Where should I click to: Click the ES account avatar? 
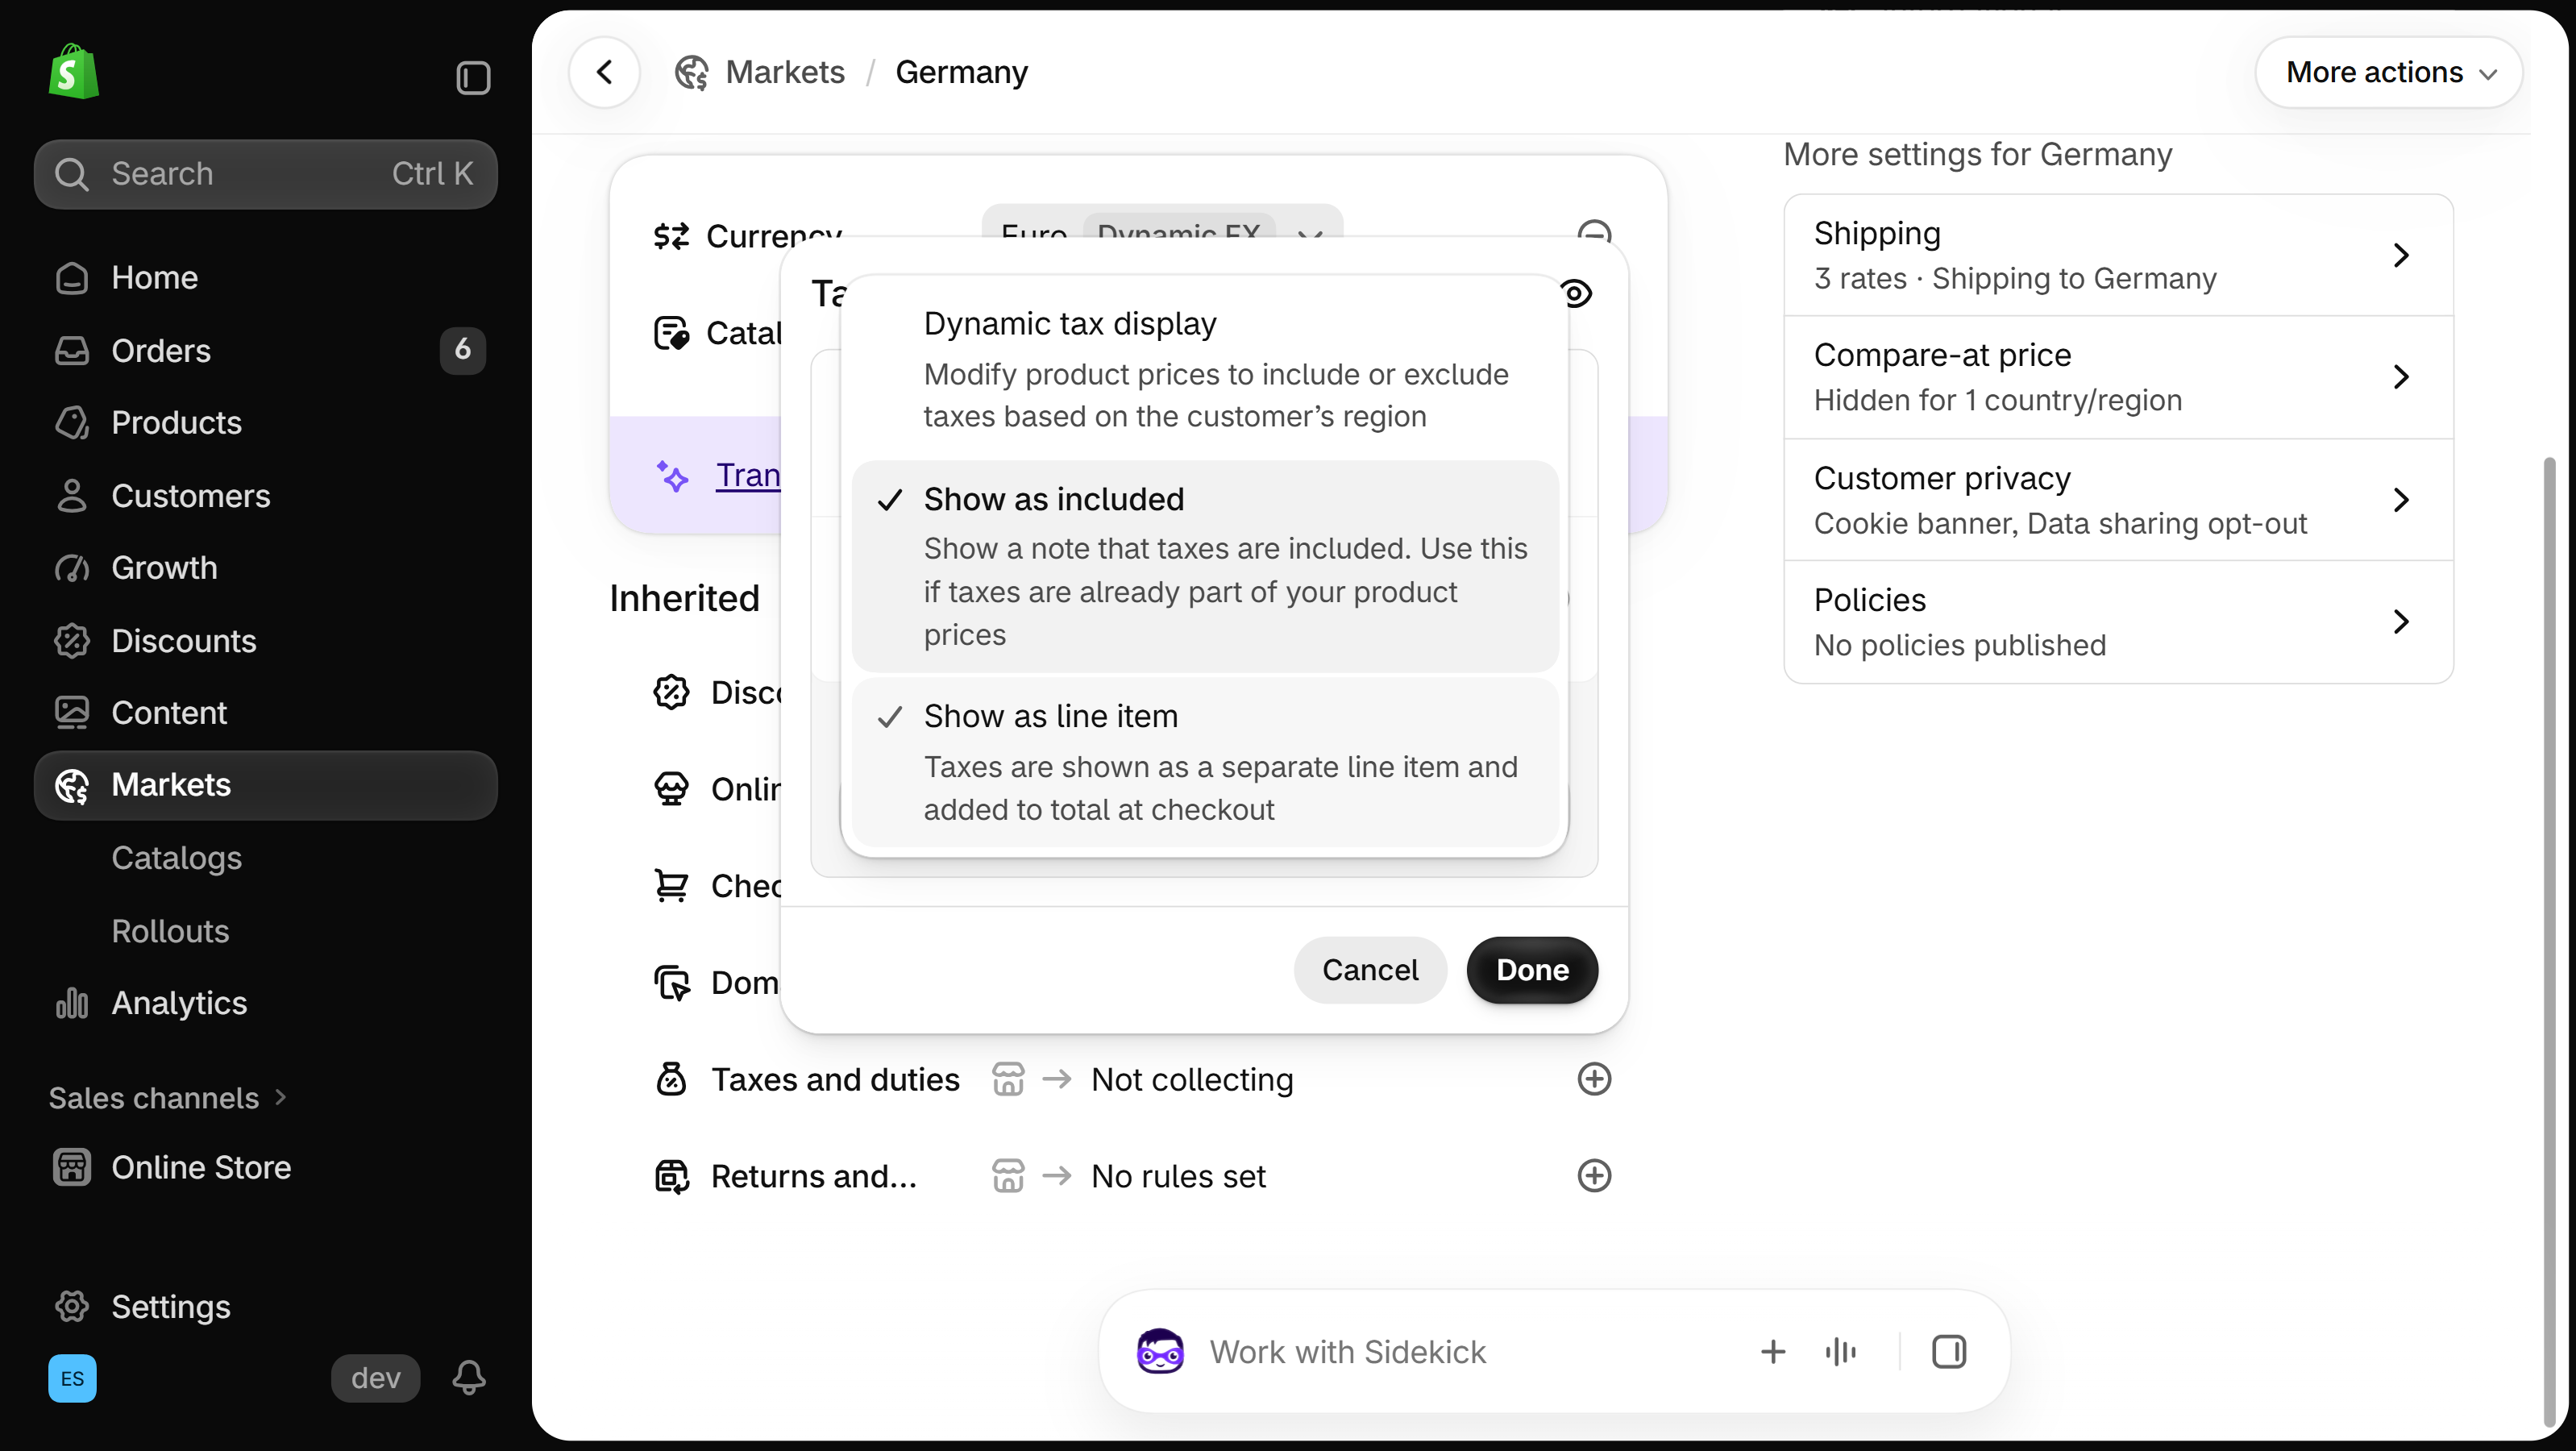tap(72, 1378)
